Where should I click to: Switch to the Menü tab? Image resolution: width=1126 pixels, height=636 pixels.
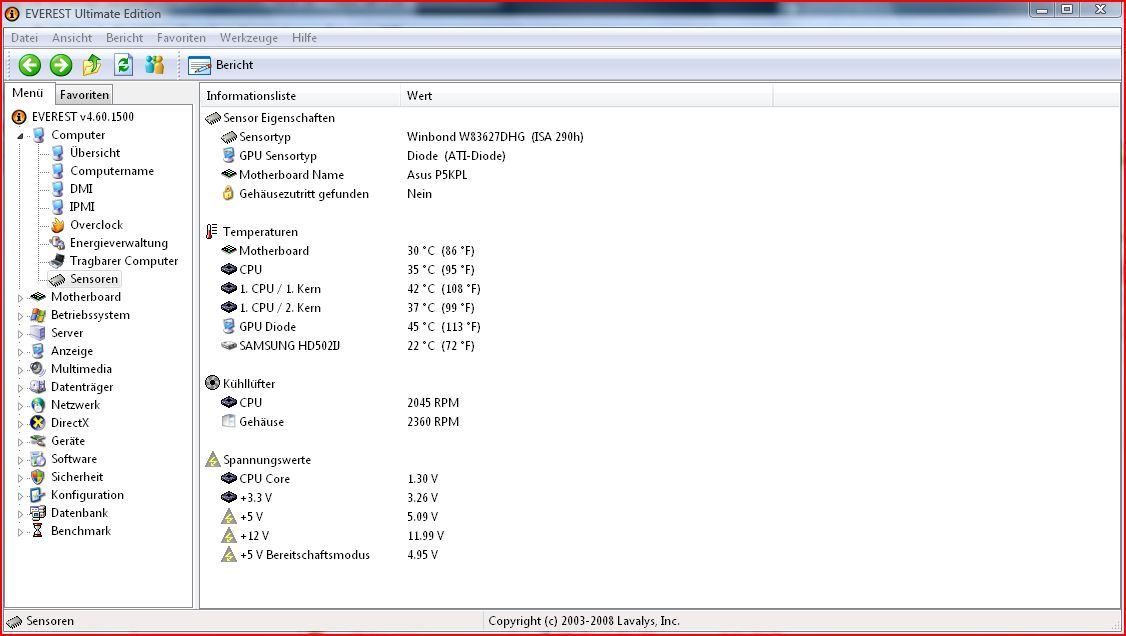tap(28, 93)
